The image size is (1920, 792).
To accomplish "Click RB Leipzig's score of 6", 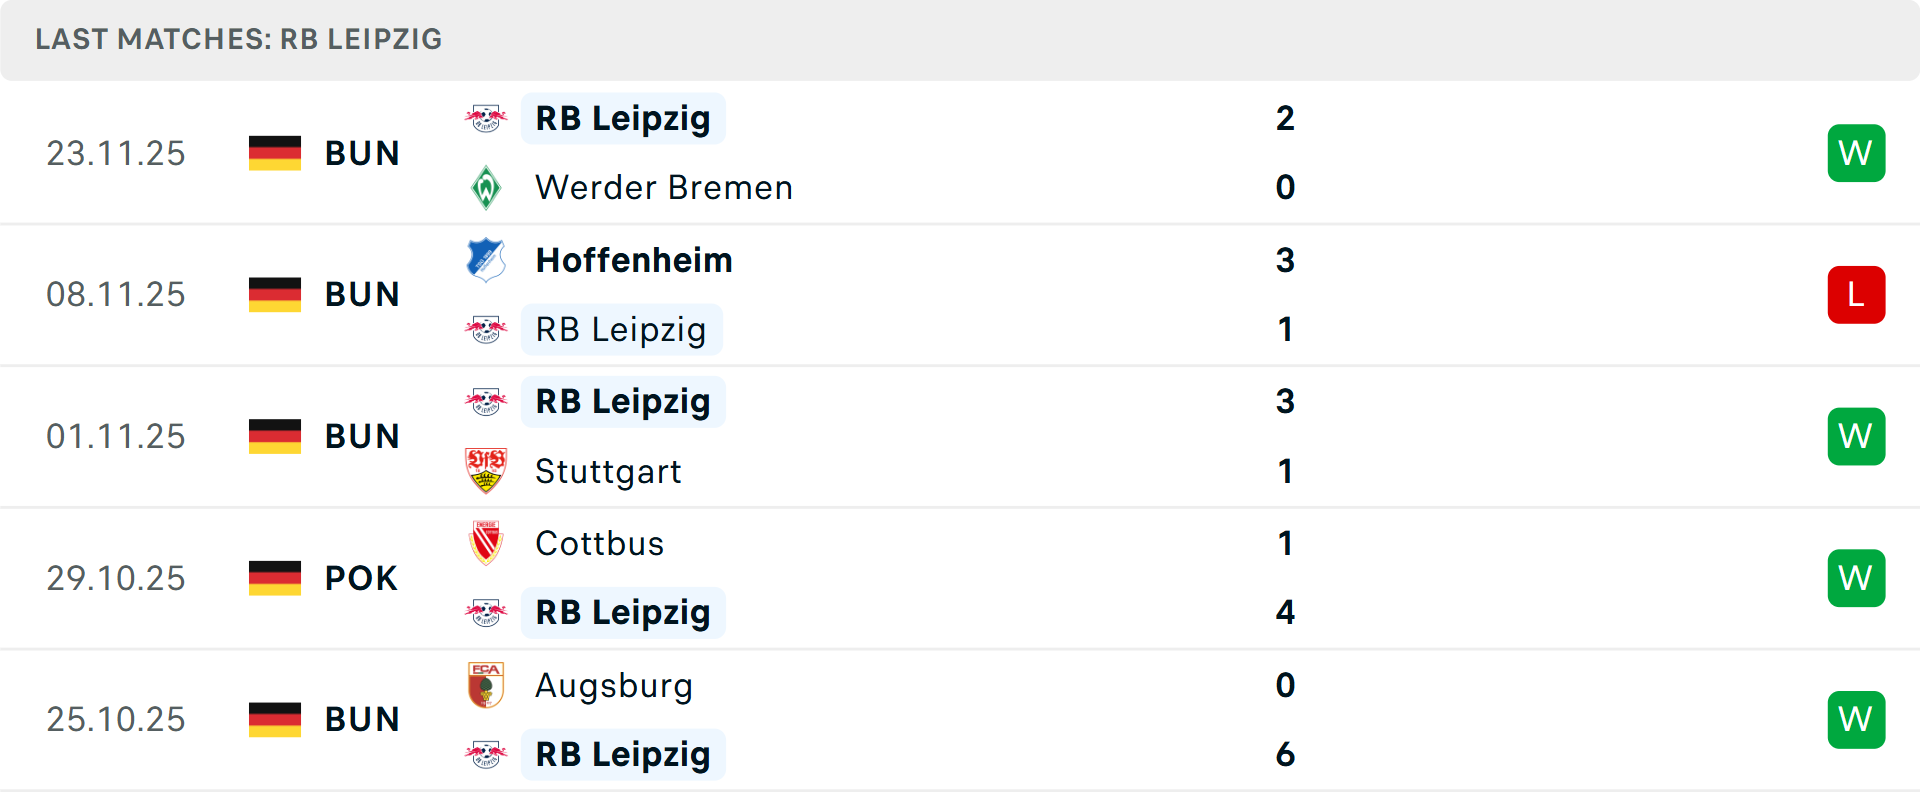I will pos(1285,754).
